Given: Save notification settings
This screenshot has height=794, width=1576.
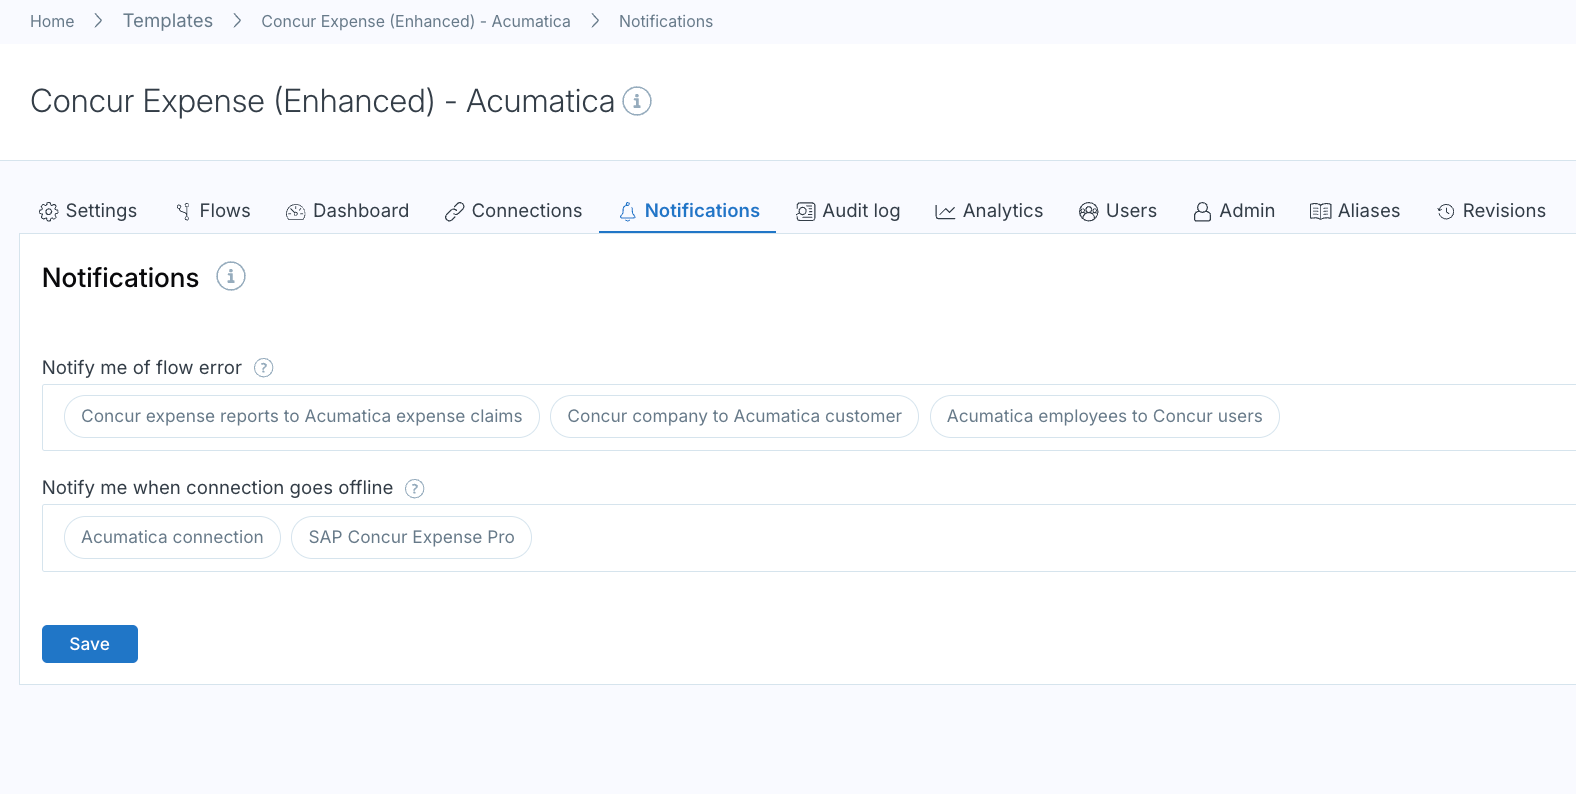Looking at the screenshot, I should click(90, 644).
